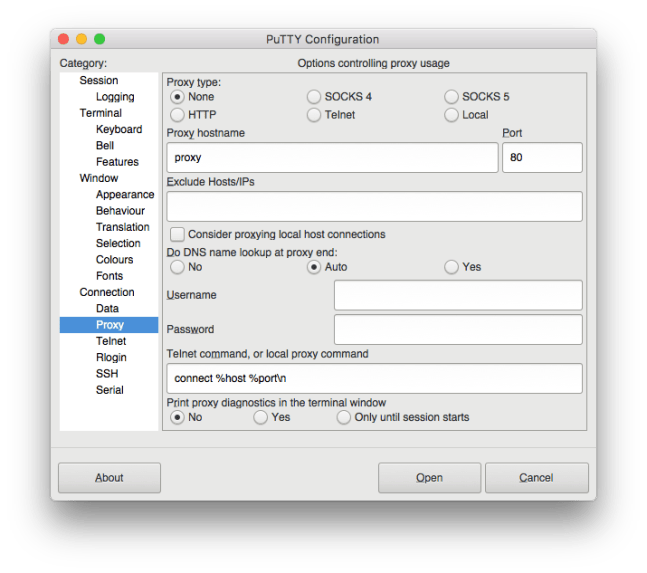The image size is (647, 573).
Task: Click the Cancel button
Action: coord(536,478)
